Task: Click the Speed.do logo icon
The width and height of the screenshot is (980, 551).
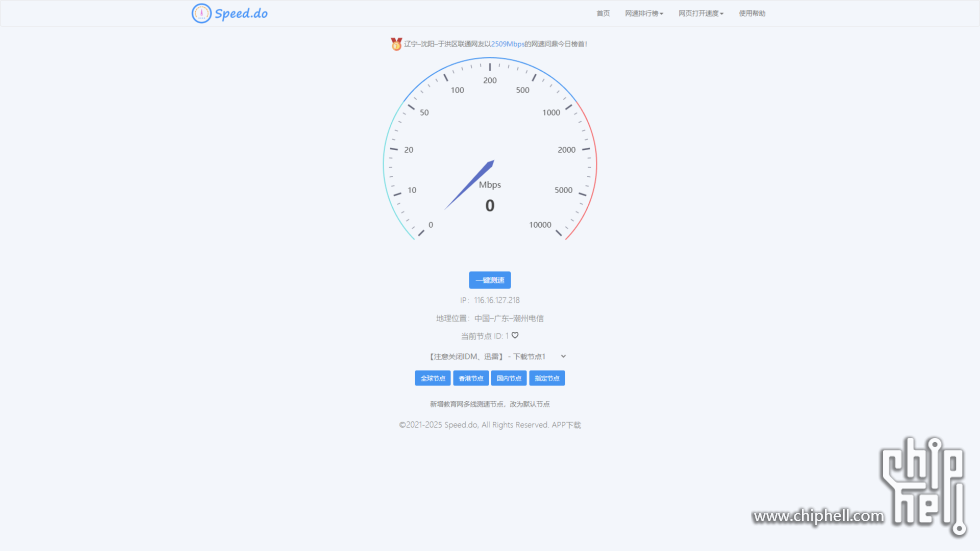Action: (201, 13)
